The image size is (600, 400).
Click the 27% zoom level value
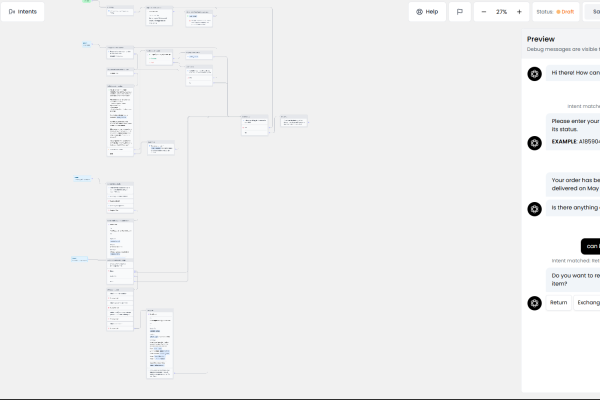coord(501,12)
